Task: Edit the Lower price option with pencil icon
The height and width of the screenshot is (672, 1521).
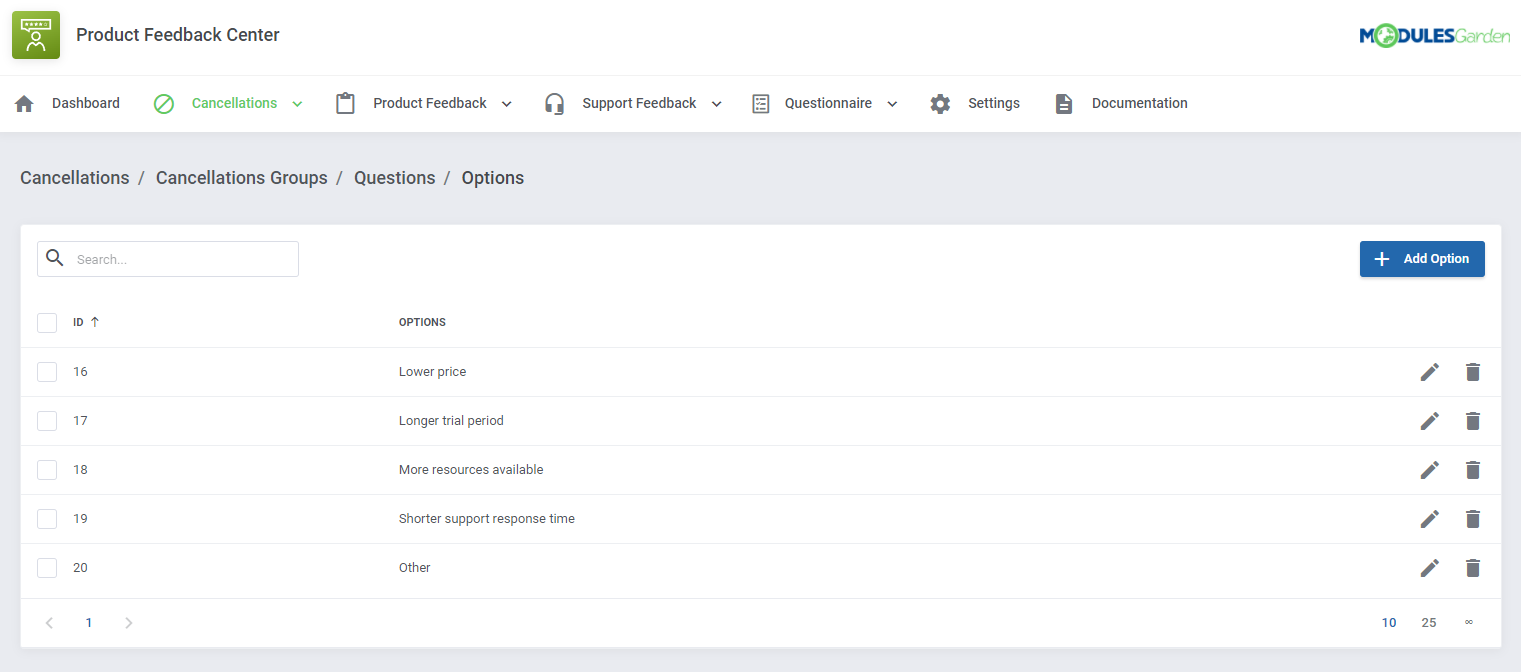Action: (1430, 371)
